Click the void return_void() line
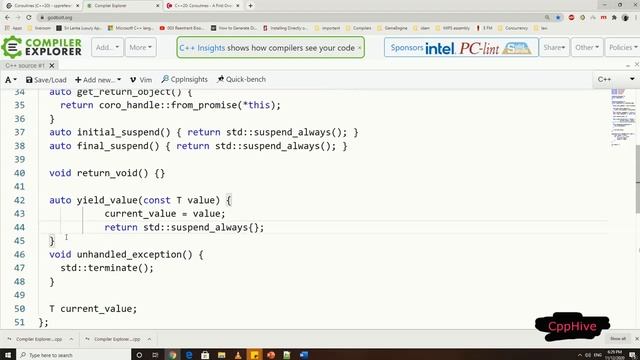The height and width of the screenshot is (360, 640). tap(107, 173)
